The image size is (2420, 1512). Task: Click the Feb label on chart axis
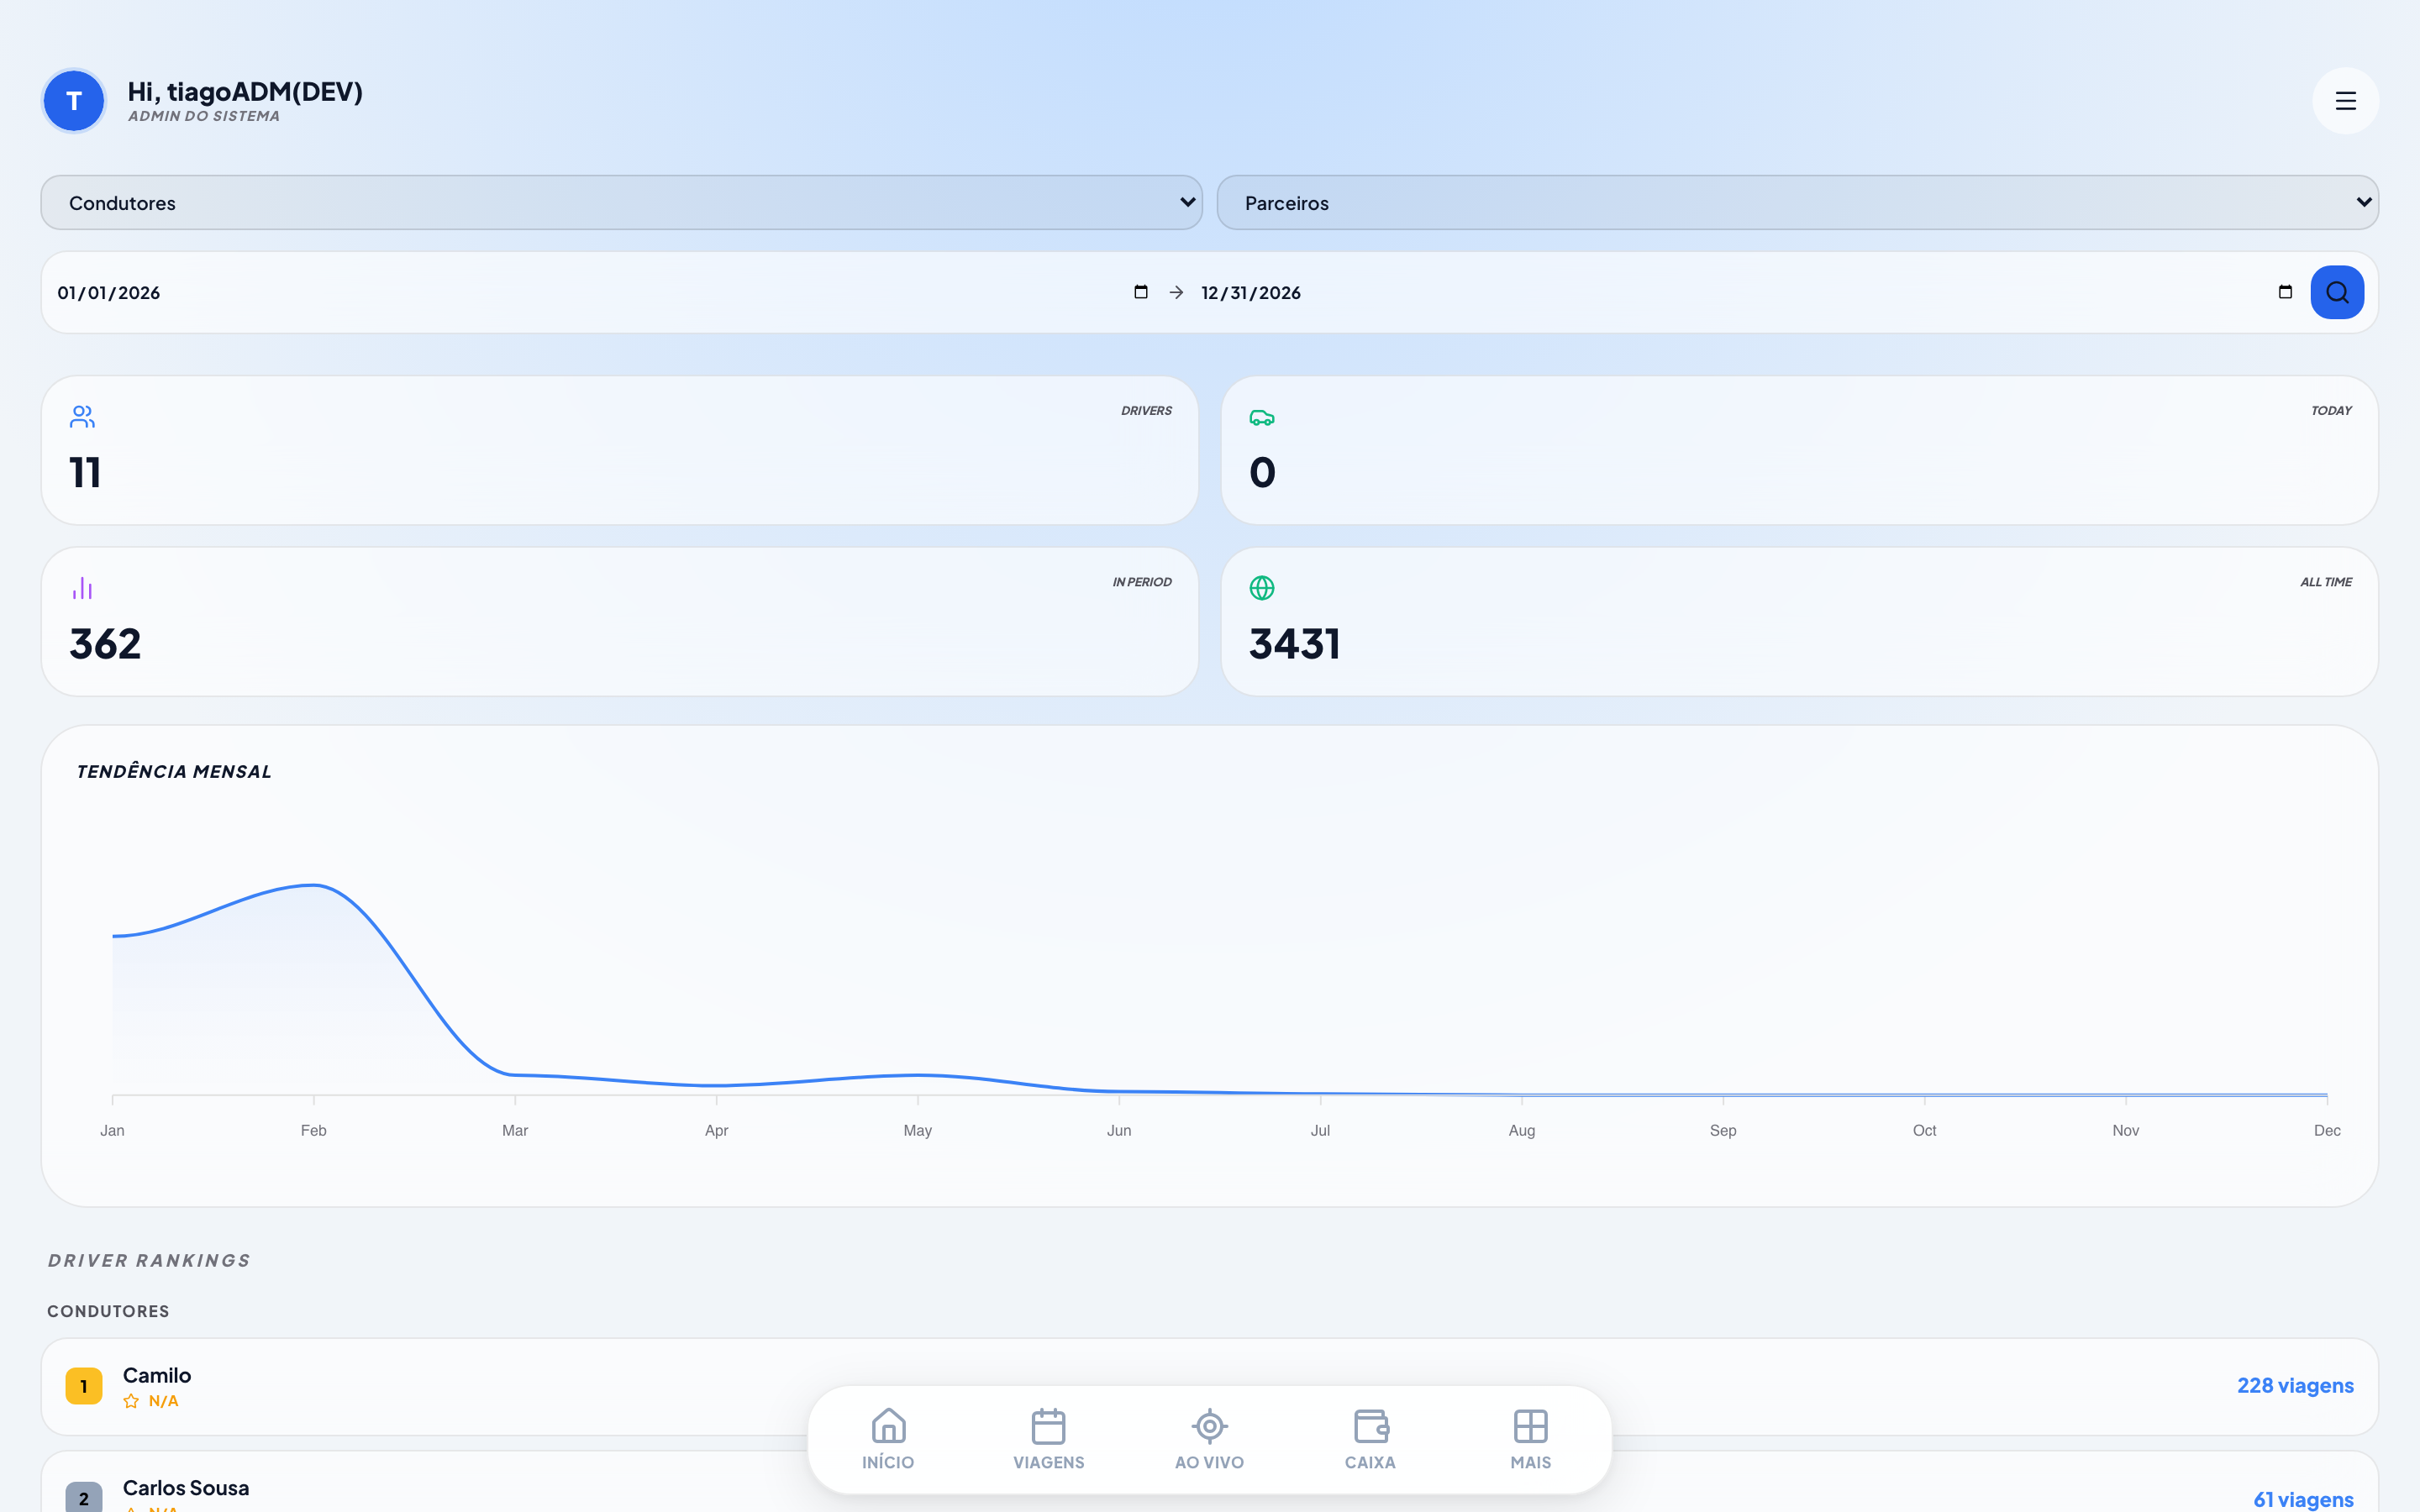(313, 1130)
